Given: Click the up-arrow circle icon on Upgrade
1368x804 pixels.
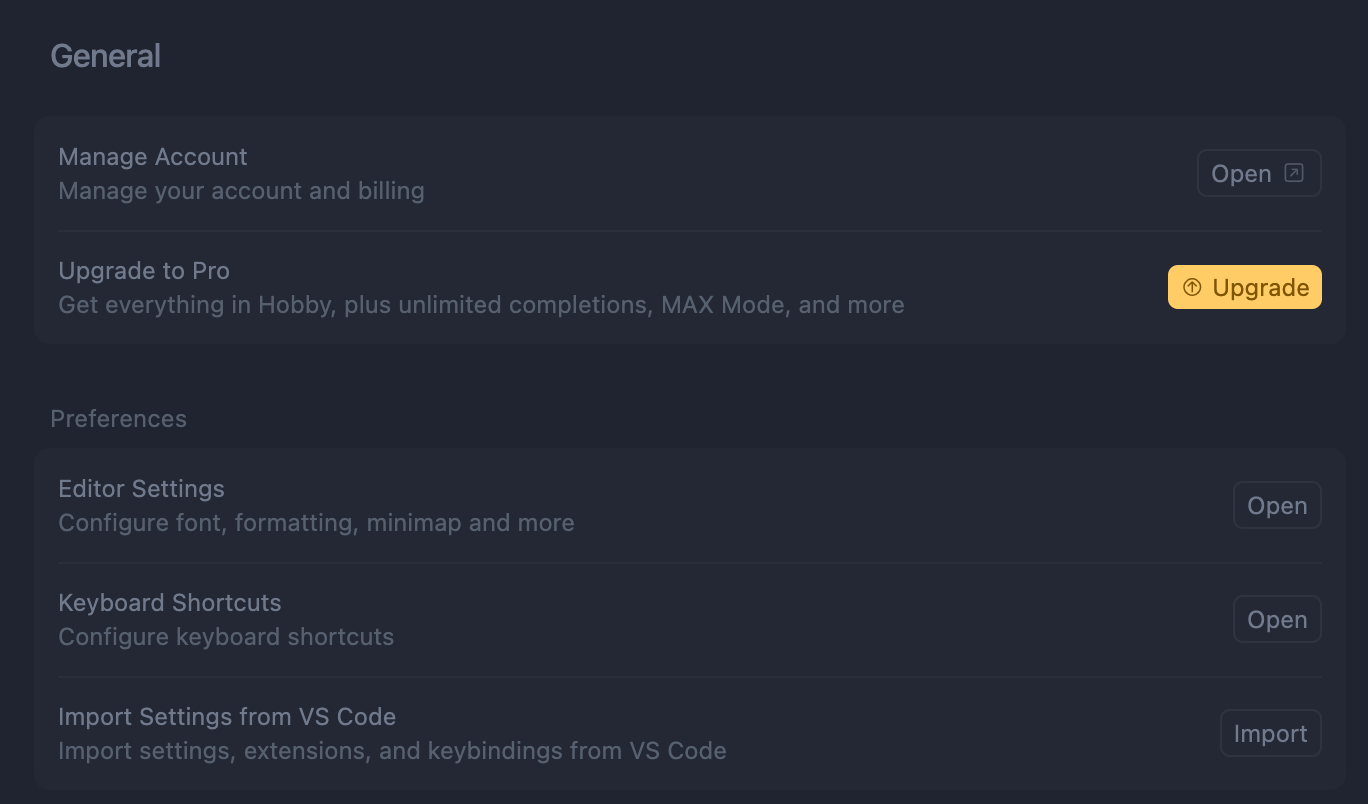Looking at the screenshot, I should tap(1192, 287).
